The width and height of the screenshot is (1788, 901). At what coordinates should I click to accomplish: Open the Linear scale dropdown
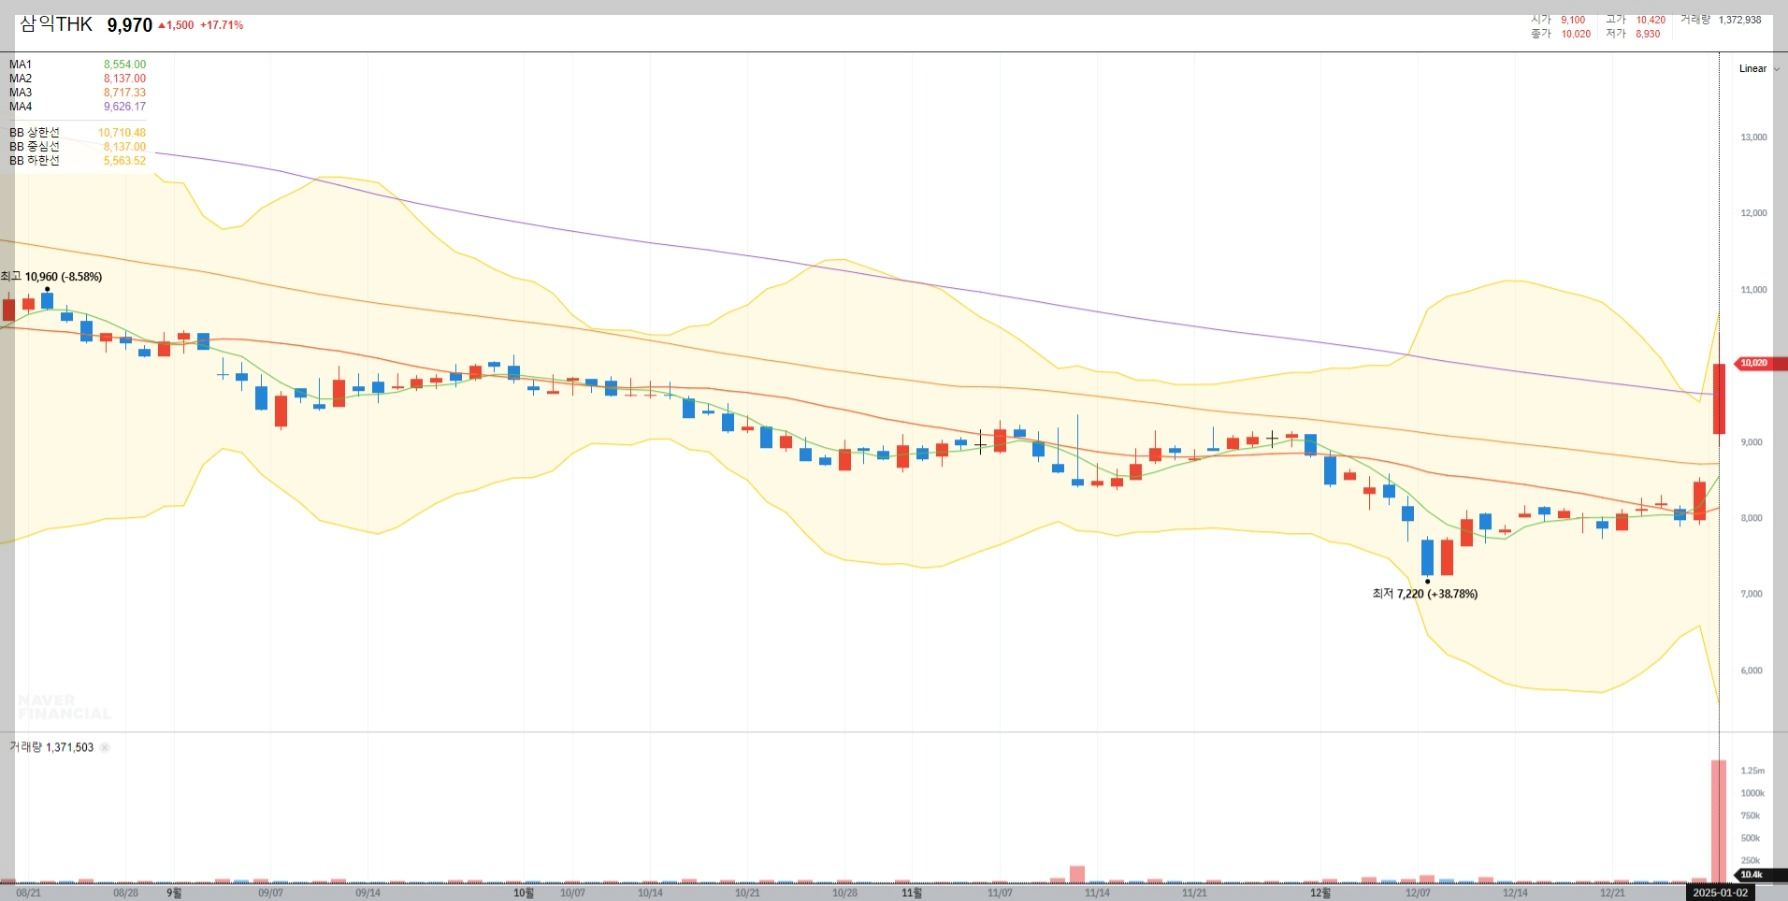1759,69
